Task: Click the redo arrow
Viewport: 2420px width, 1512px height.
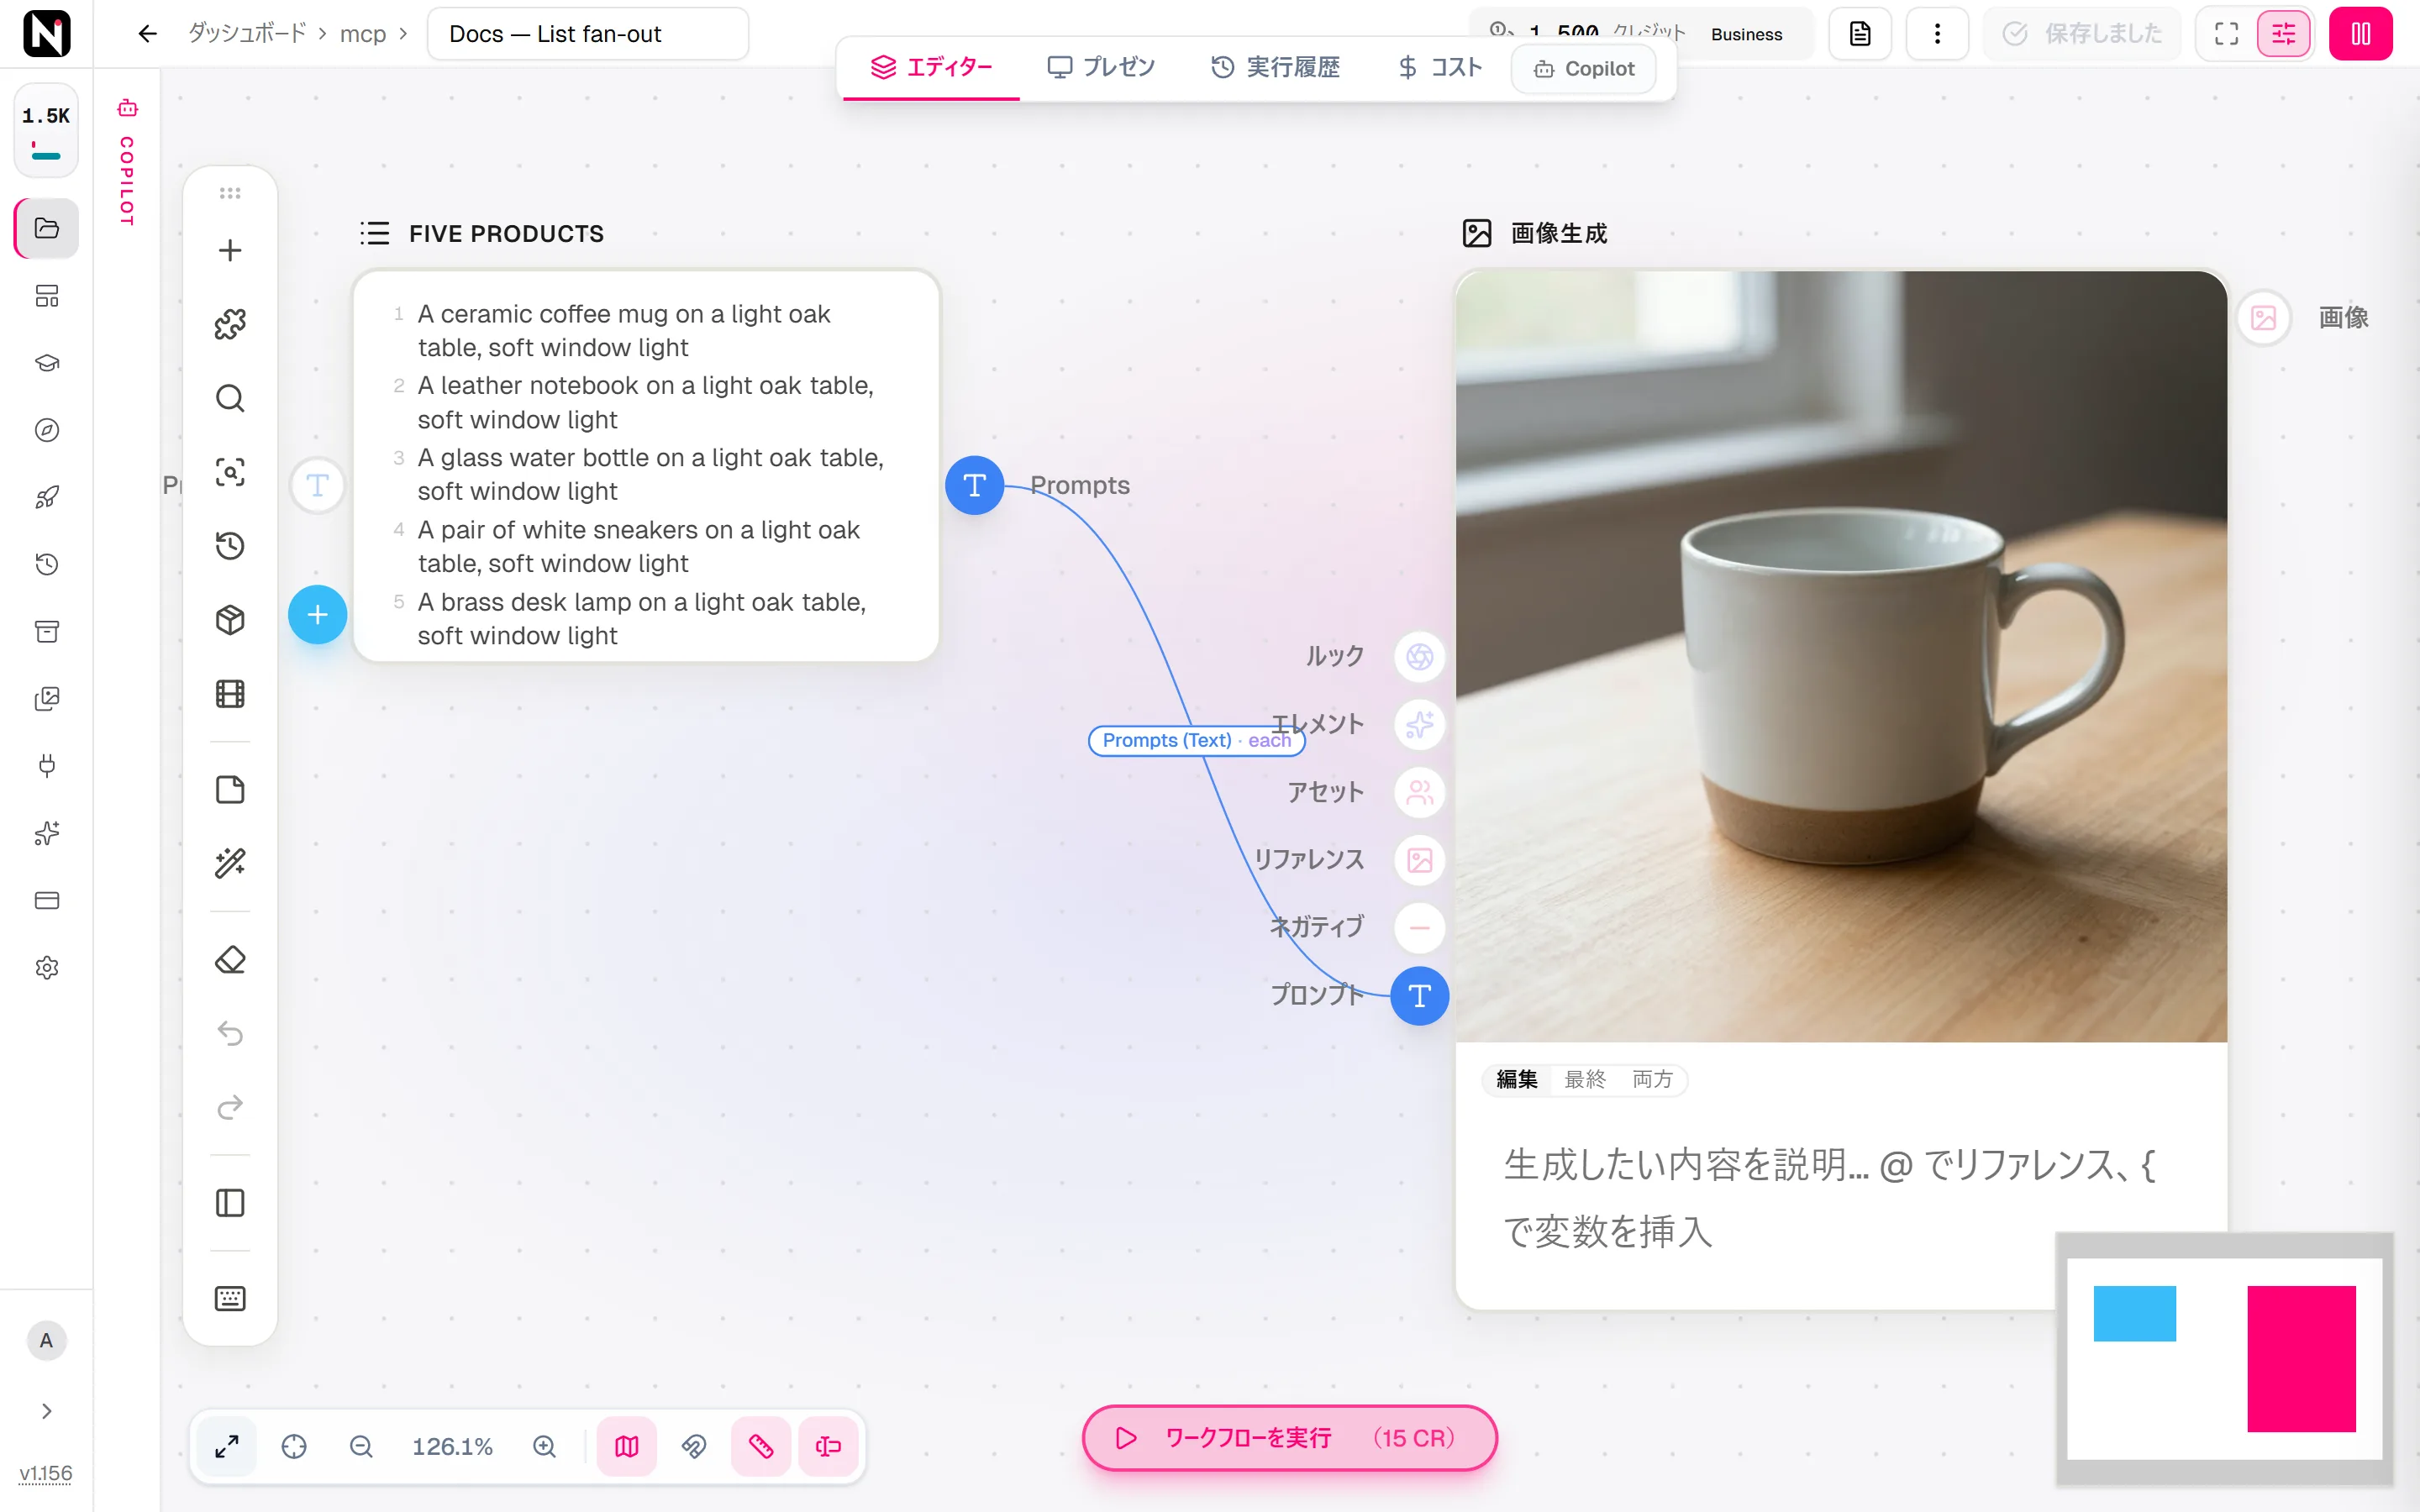Action: (x=230, y=1107)
